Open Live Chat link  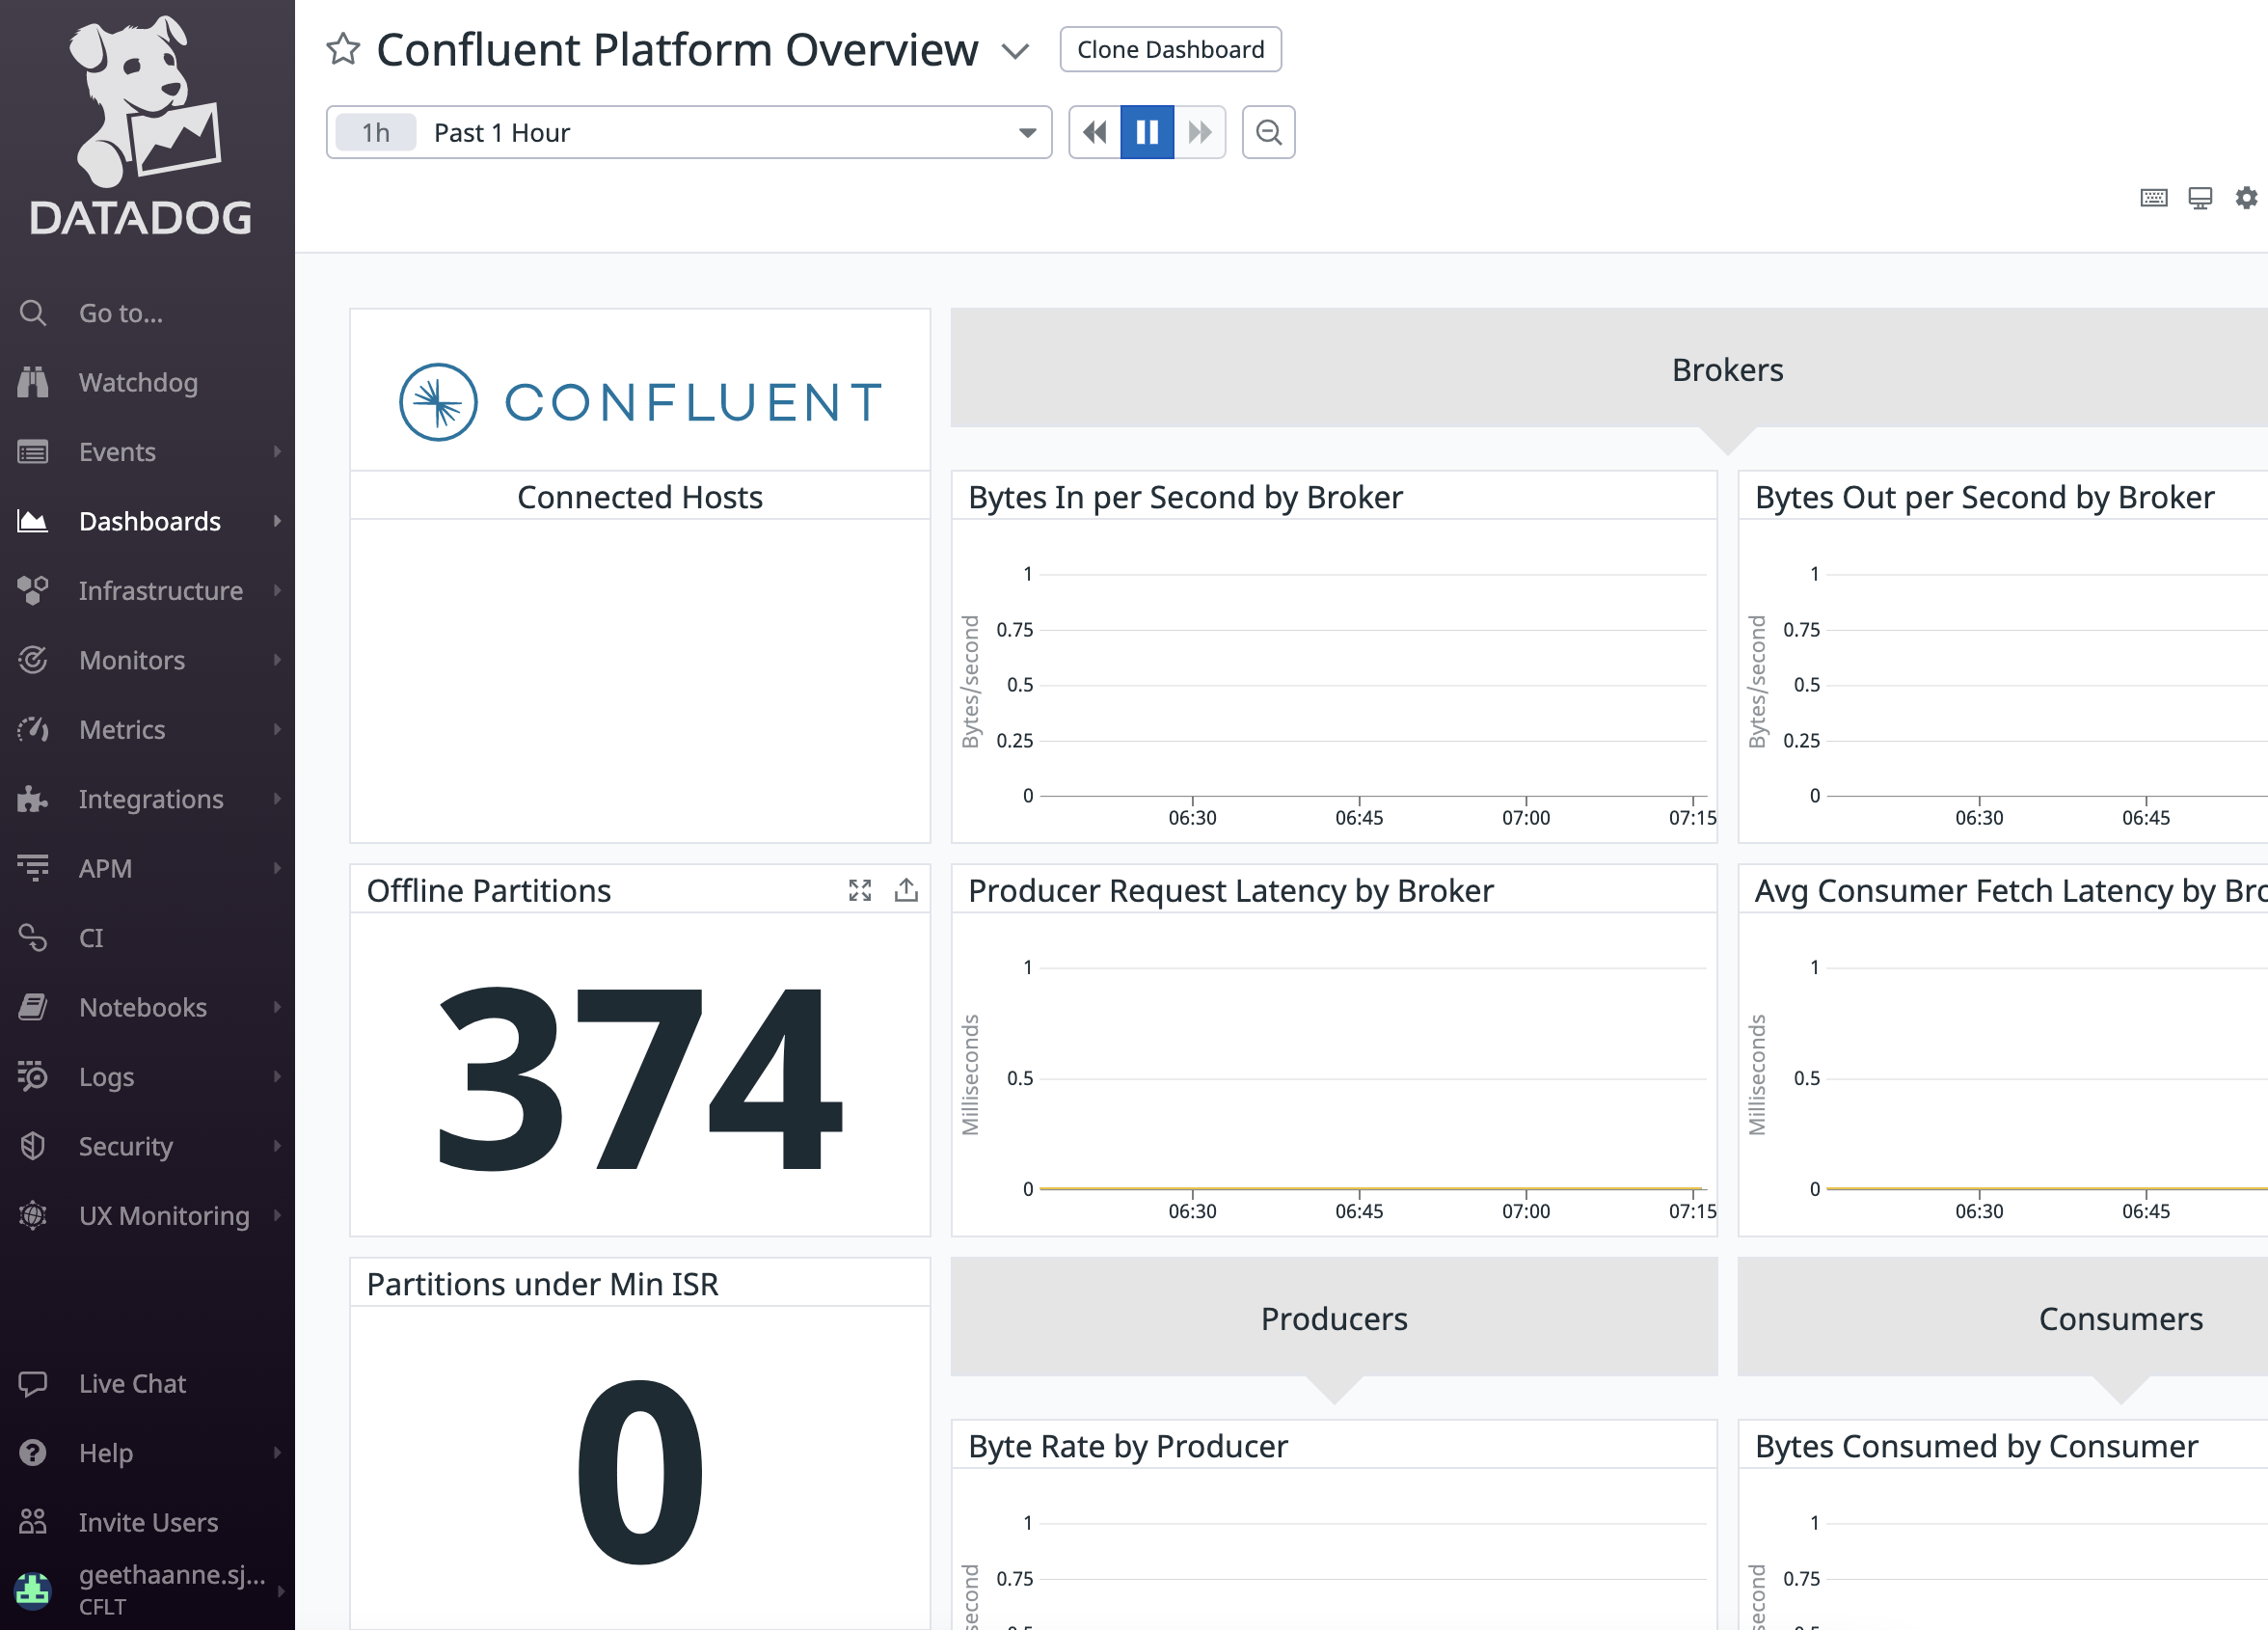coord(132,1383)
